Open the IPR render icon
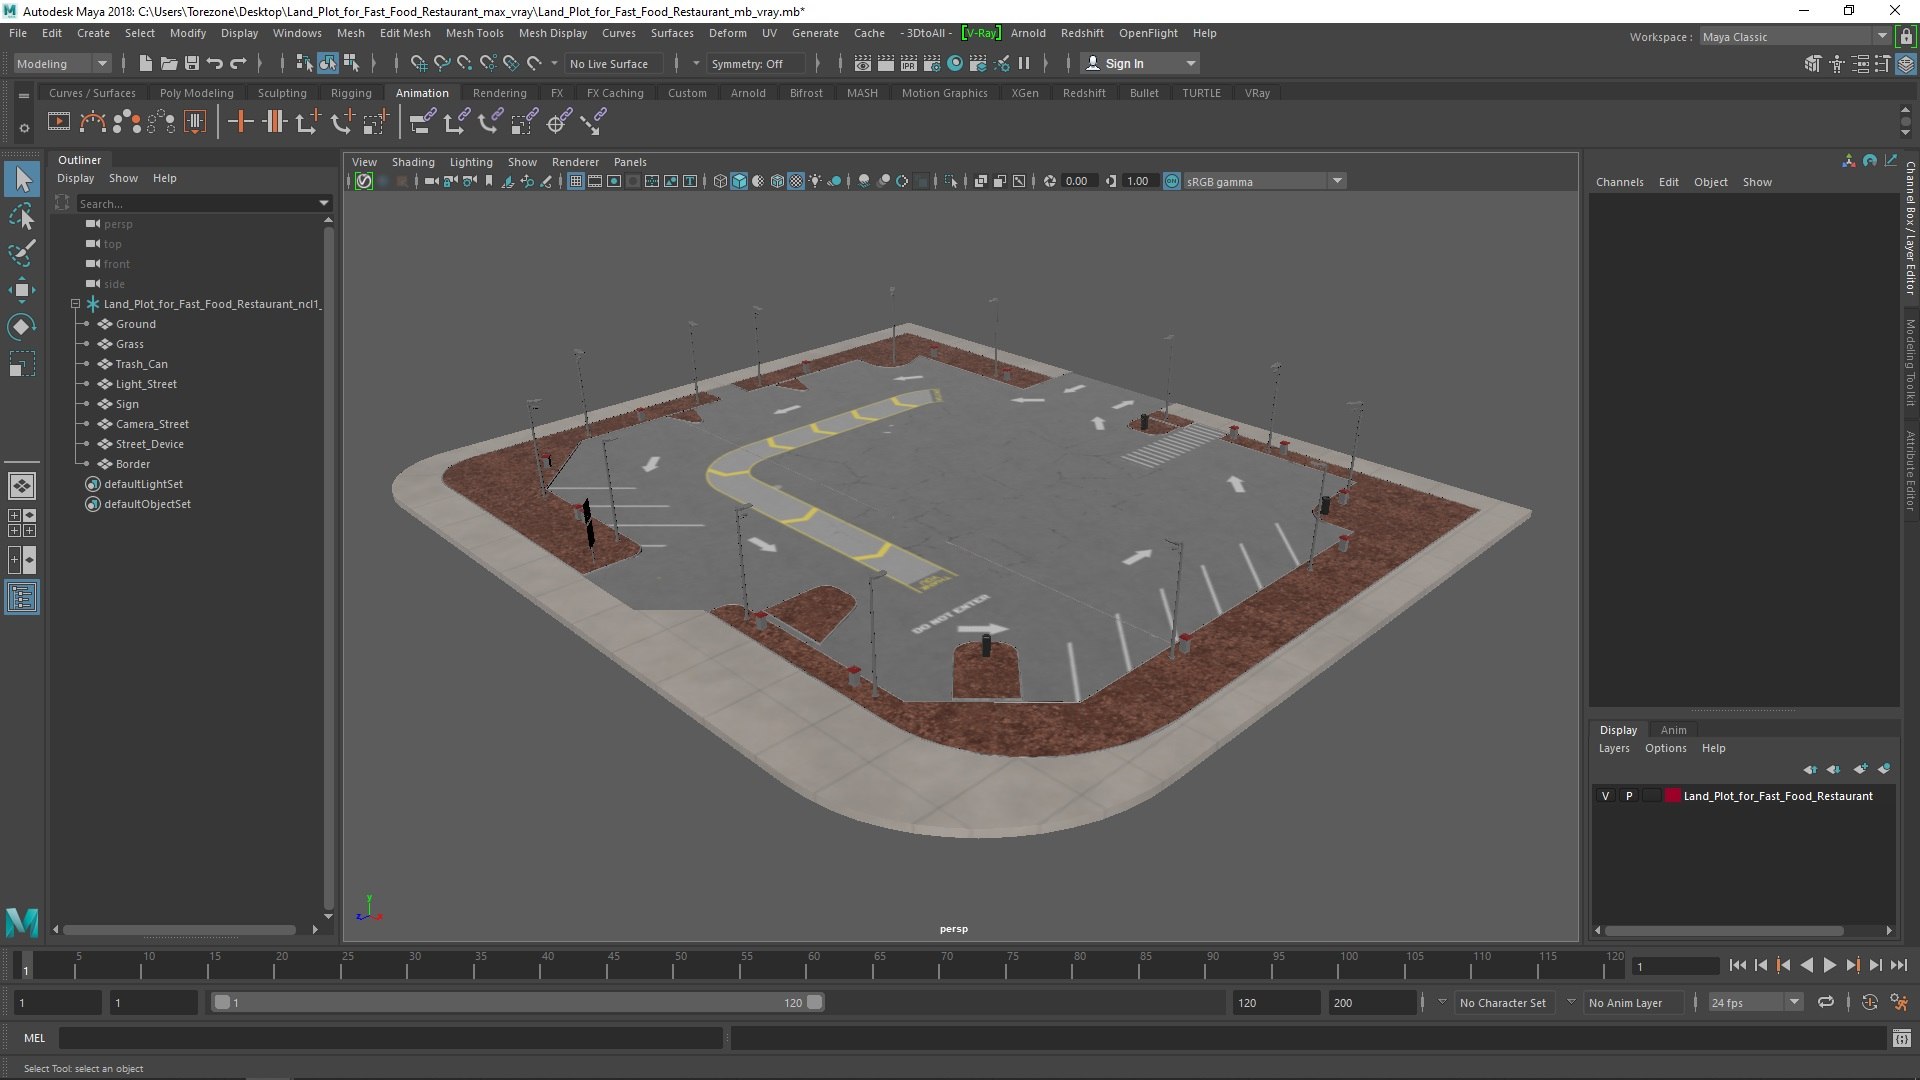Image resolution: width=1920 pixels, height=1080 pixels. coord(908,64)
